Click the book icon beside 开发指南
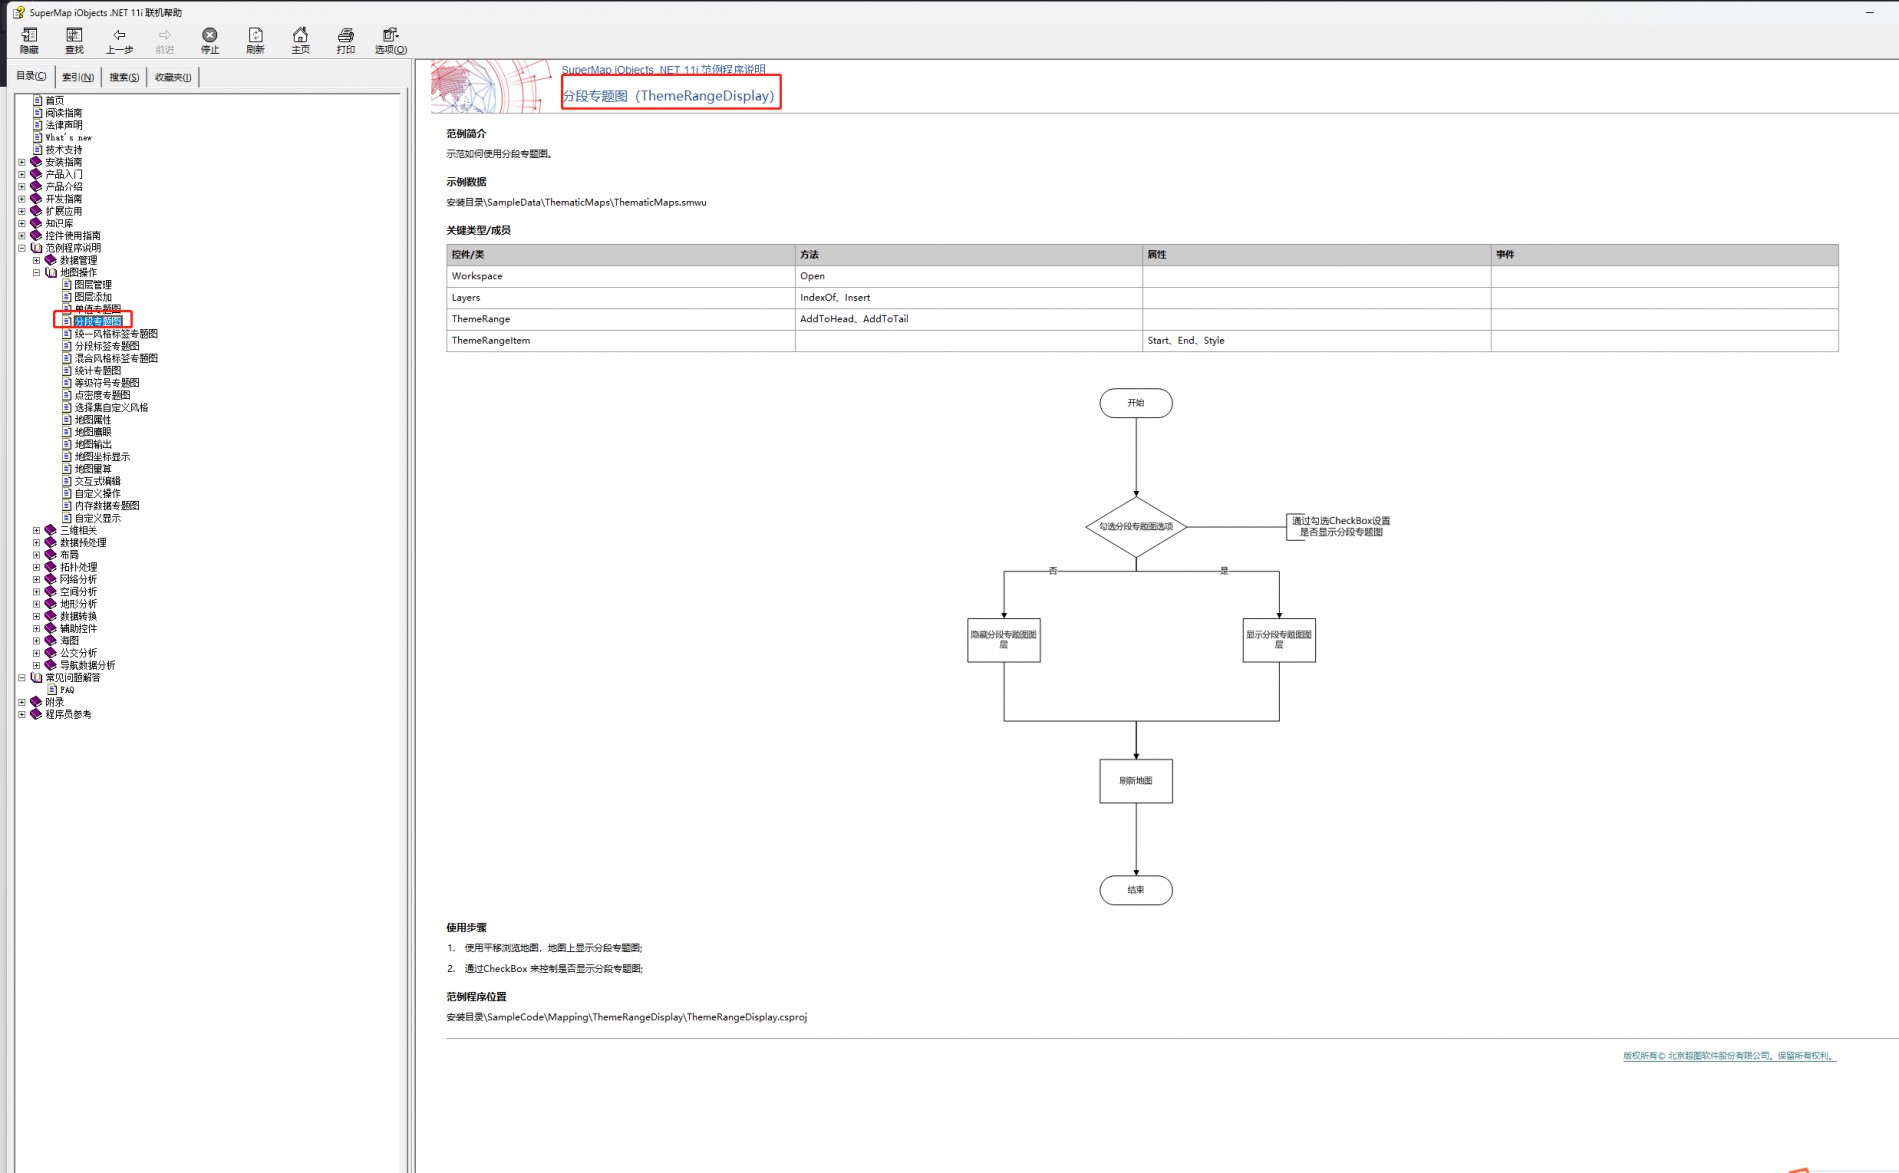1899x1173 pixels. [36, 199]
